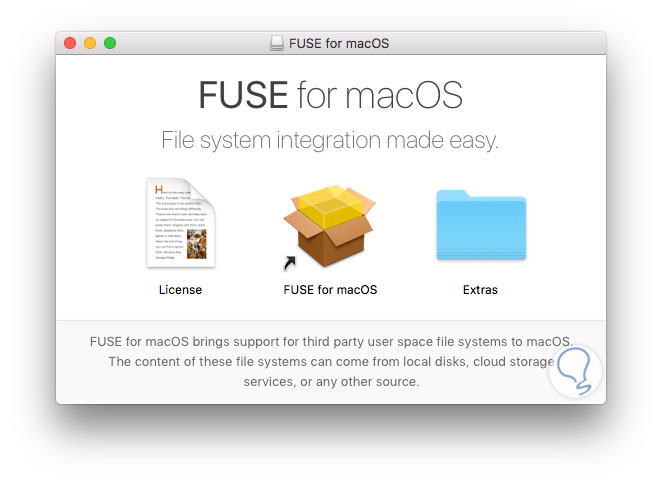Zoom the window with the green button
Image resolution: width=662 pixels, height=484 pixels.
click(110, 43)
